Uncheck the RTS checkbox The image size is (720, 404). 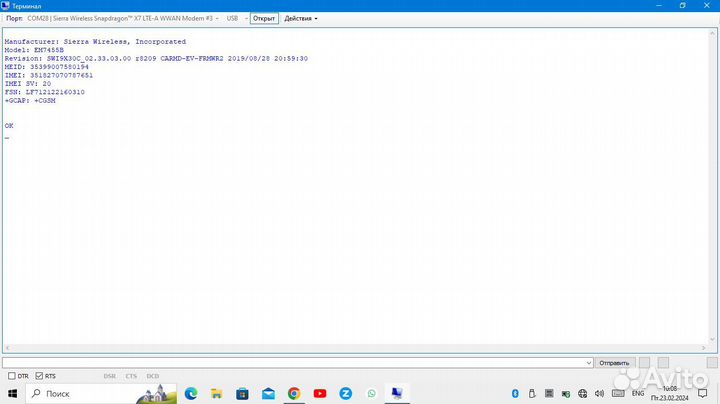point(39,376)
